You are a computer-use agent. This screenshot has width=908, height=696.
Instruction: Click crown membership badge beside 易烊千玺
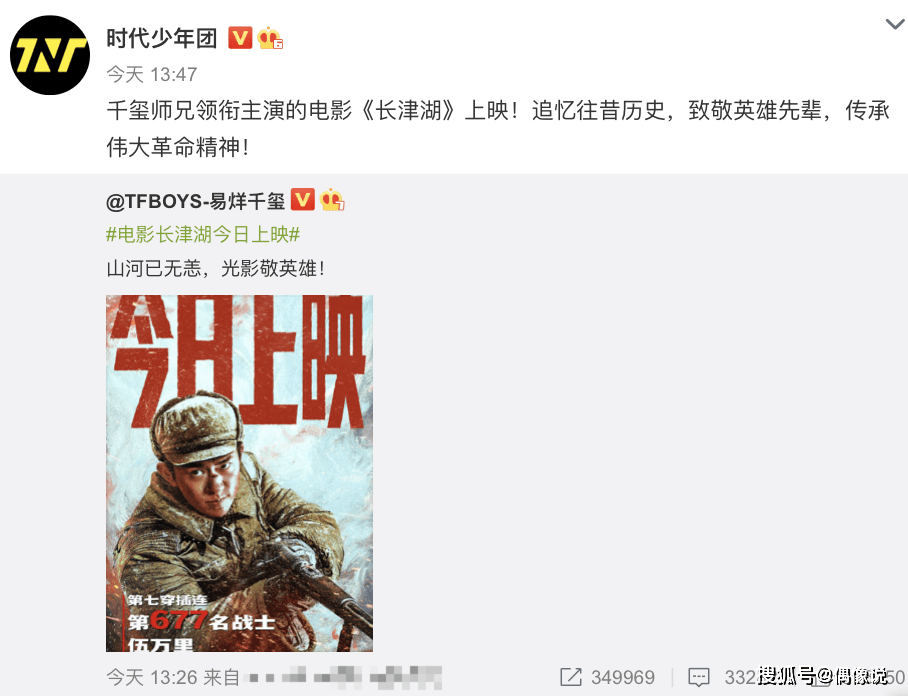point(332,200)
